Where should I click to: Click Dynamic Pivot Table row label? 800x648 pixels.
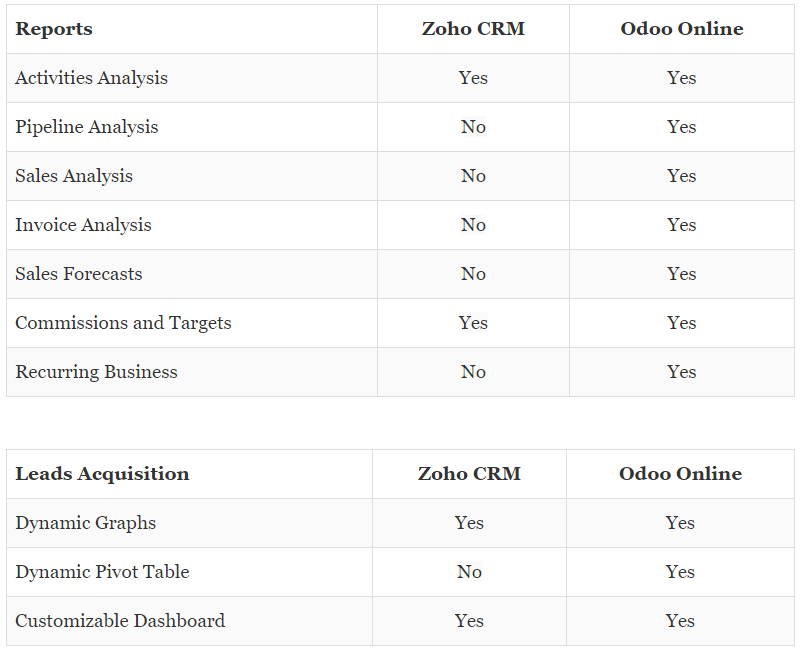click(102, 572)
